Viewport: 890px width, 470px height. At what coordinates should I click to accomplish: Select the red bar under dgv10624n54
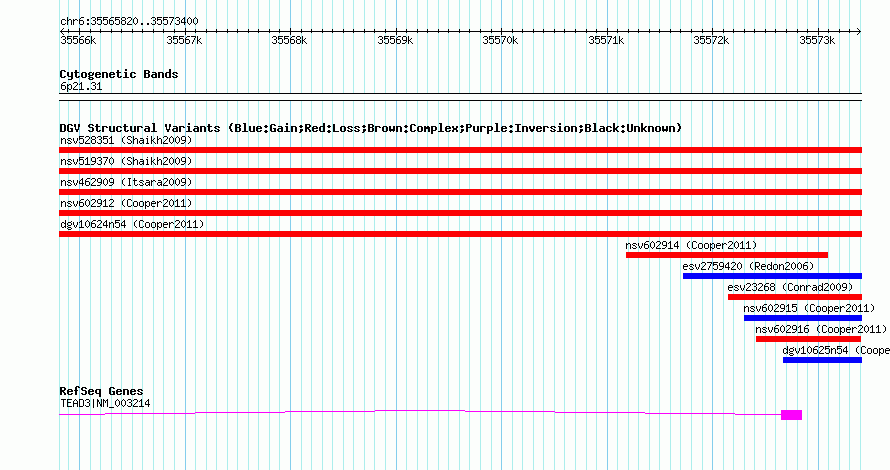(460, 234)
